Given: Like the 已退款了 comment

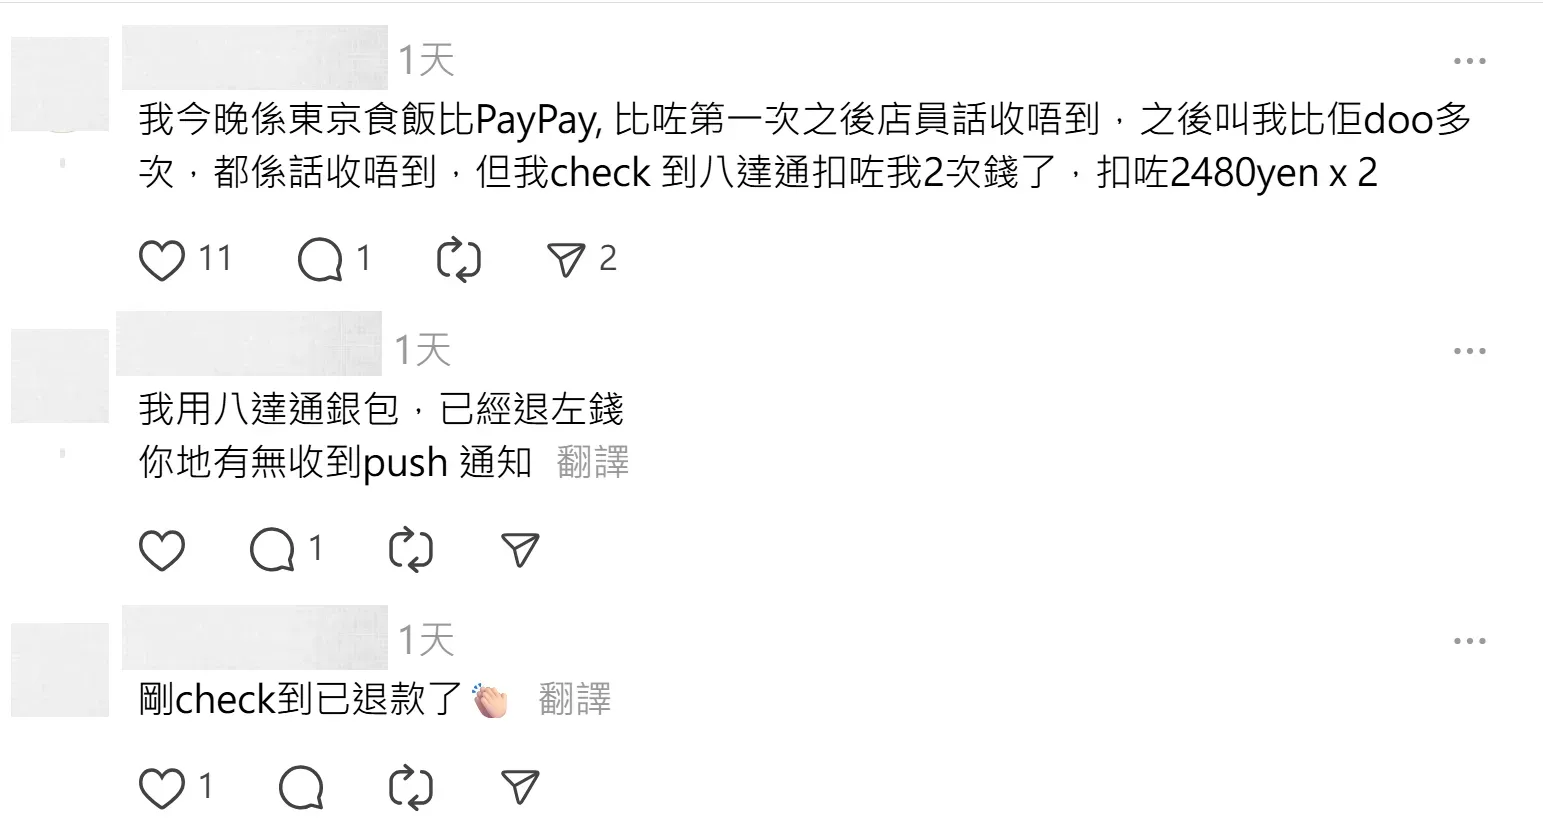Looking at the screenshot, I should (161, 788).
